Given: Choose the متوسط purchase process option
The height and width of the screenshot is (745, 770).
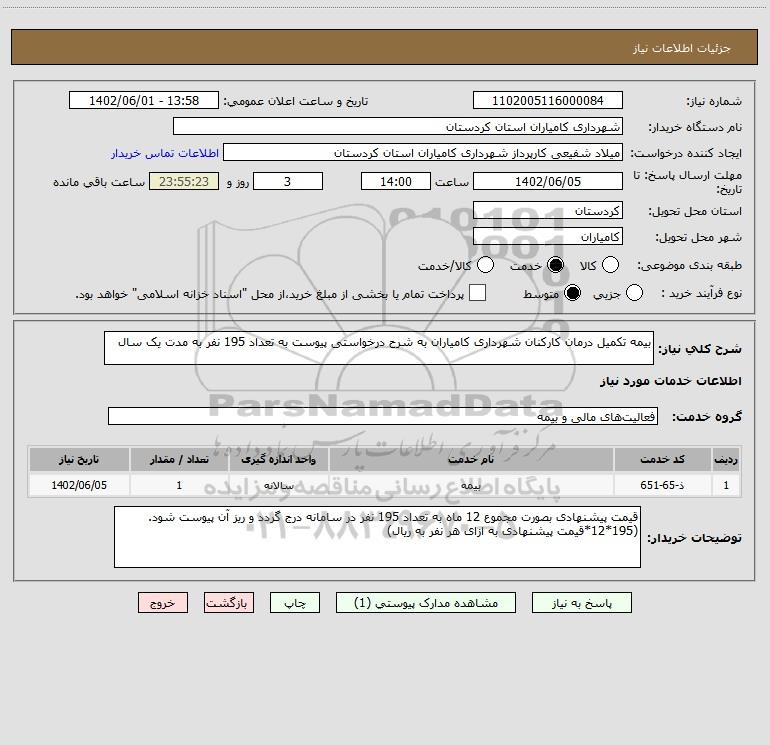Looking at the screenshot, I should pyautogui.click(x=572, y=293).
